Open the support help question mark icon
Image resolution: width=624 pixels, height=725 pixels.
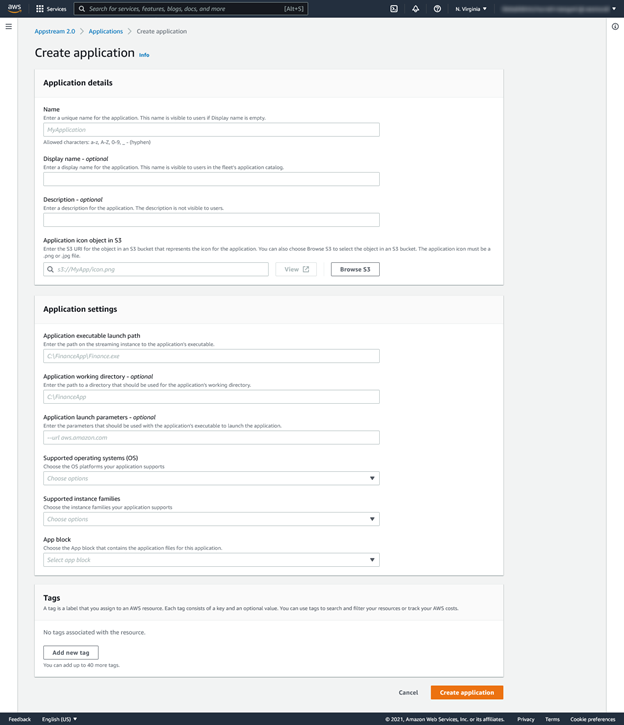tap(437, 9)
